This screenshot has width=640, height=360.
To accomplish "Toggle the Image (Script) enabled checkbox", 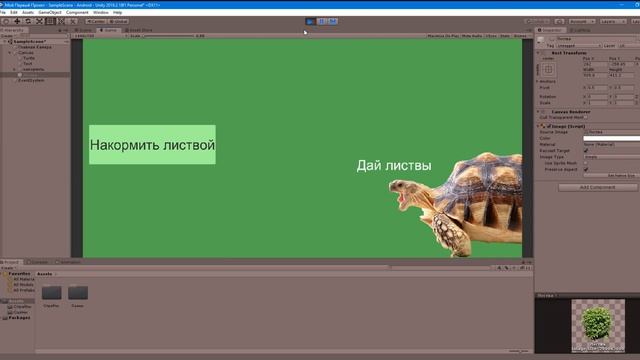I will (x=549, y=127).
